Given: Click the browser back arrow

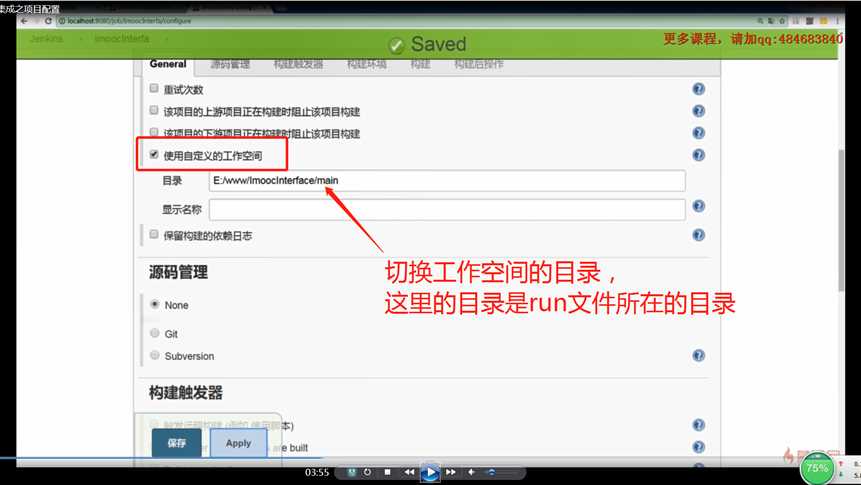Looking at the screenshot, I should 24,21.
